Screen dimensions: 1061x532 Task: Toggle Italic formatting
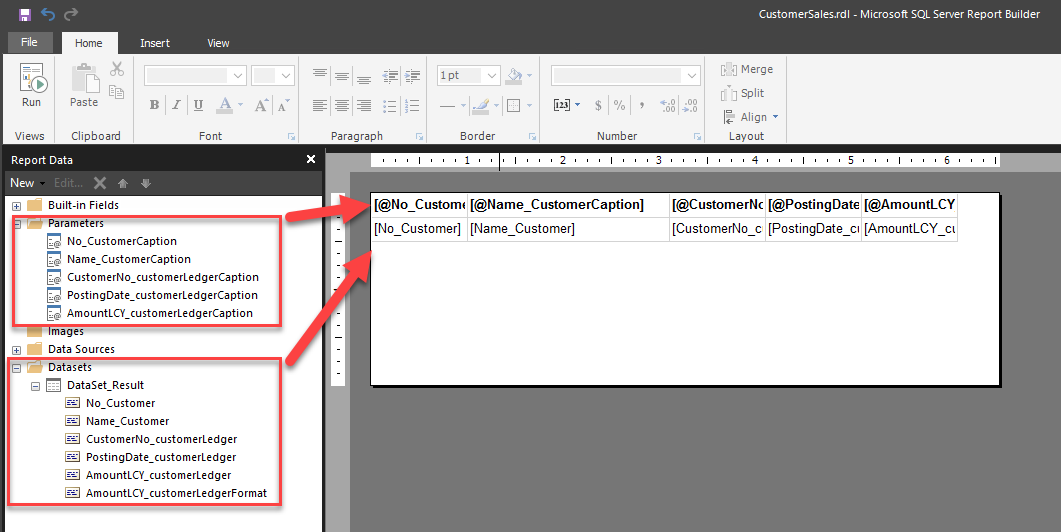click(x=176, y=105)
